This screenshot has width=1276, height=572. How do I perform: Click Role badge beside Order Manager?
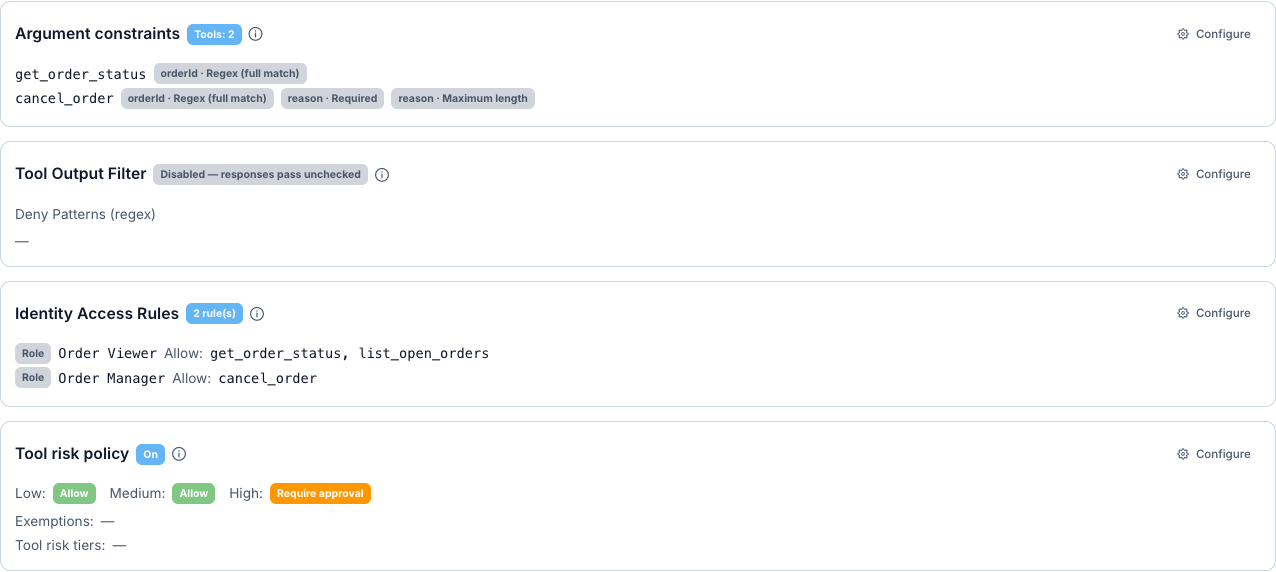click(33, 378)
